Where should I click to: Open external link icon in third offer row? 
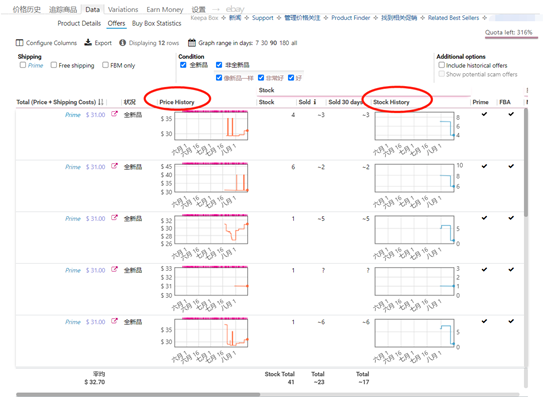pyautogui.click(x=114, y=218)
